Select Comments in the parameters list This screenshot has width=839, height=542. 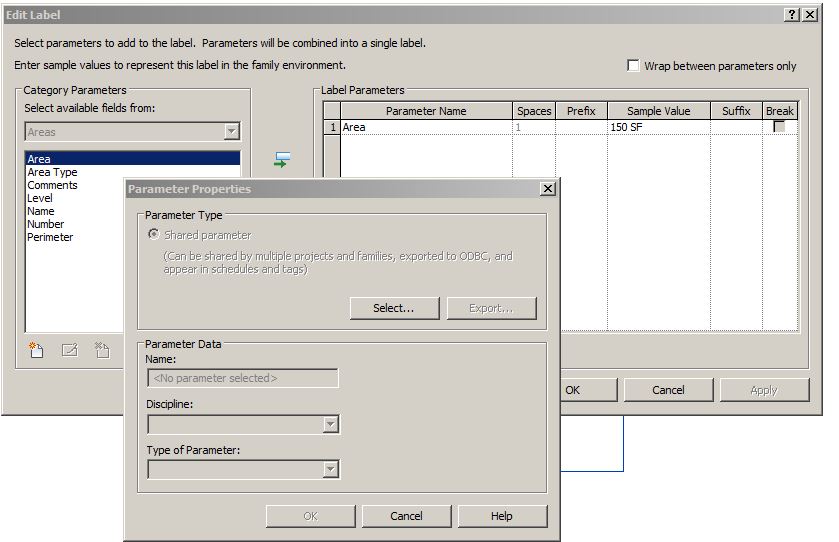pos(52,185)
